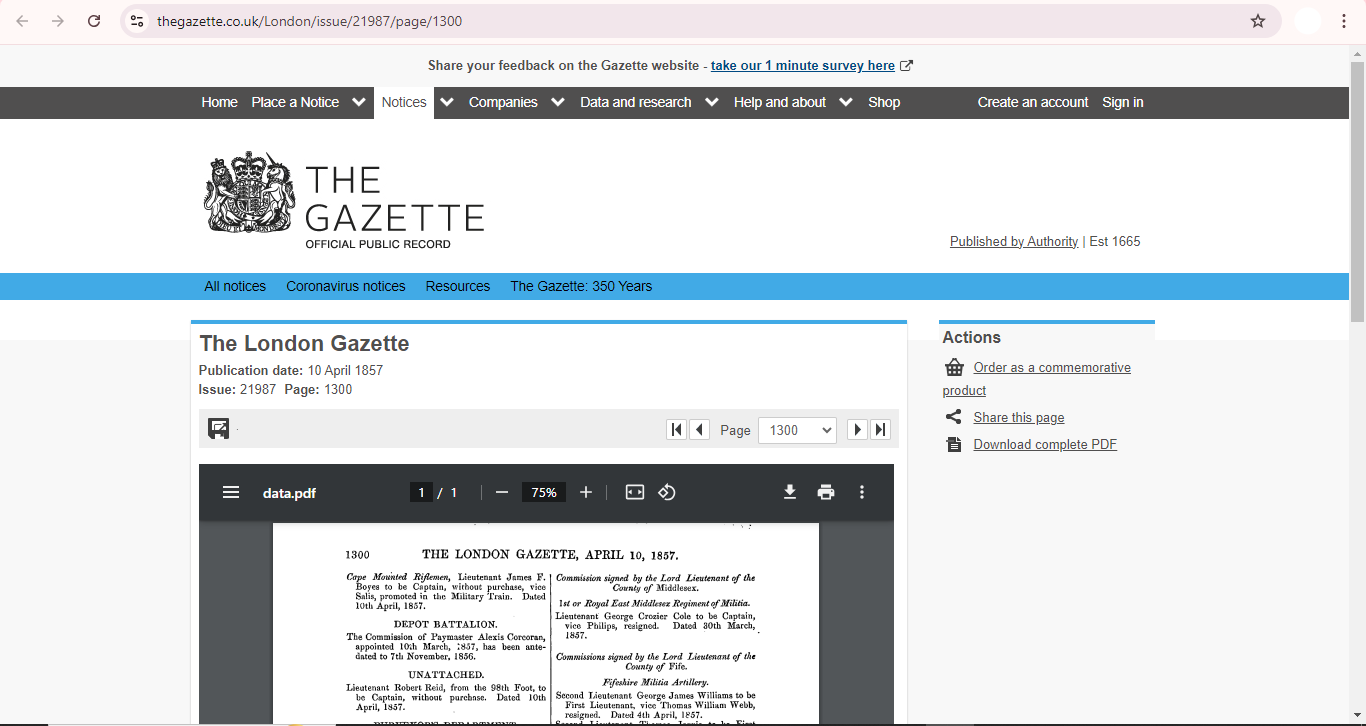Open PDF viewer more actions menu
Screen dimensions: 1366x726
(x=862, y=492)
